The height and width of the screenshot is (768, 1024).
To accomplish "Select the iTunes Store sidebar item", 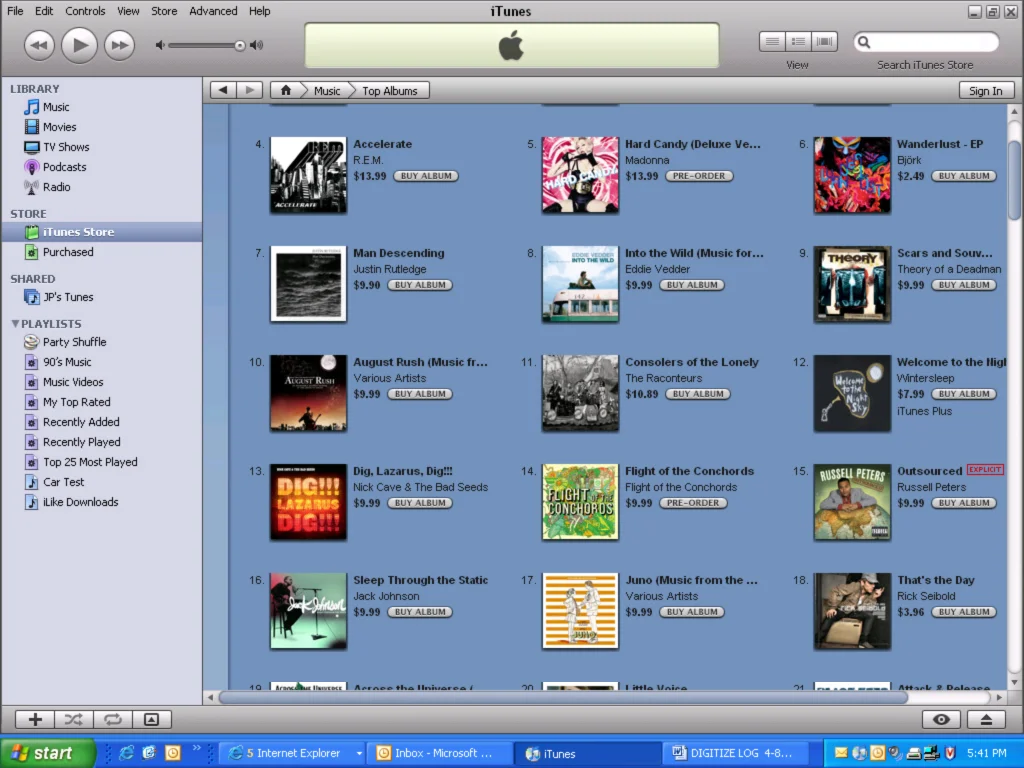I will coord(101,232).
